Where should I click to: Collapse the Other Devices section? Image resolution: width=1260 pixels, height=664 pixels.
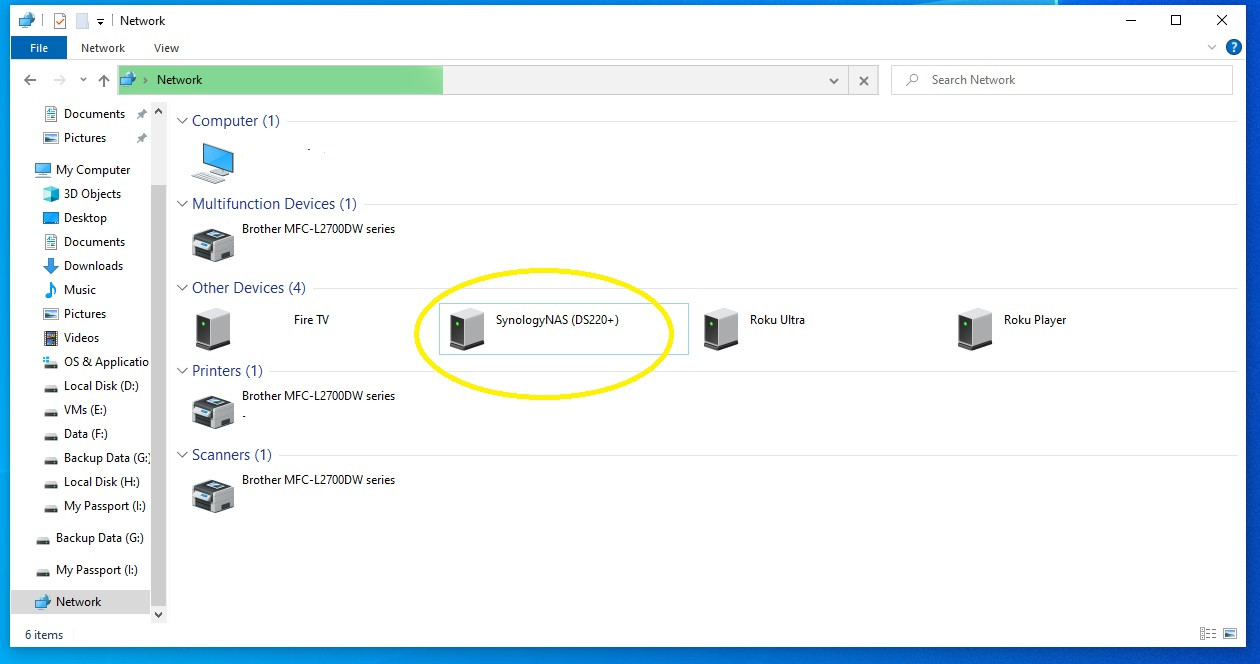pos(182,287)
